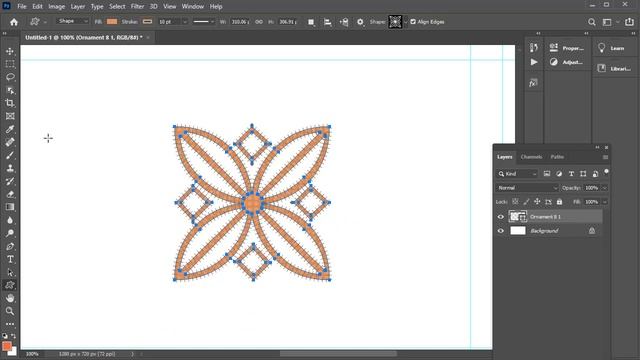This screenshot has width=640, height=360.
Task: Toggle lock image pixels
Action: [x=526, y=202]
